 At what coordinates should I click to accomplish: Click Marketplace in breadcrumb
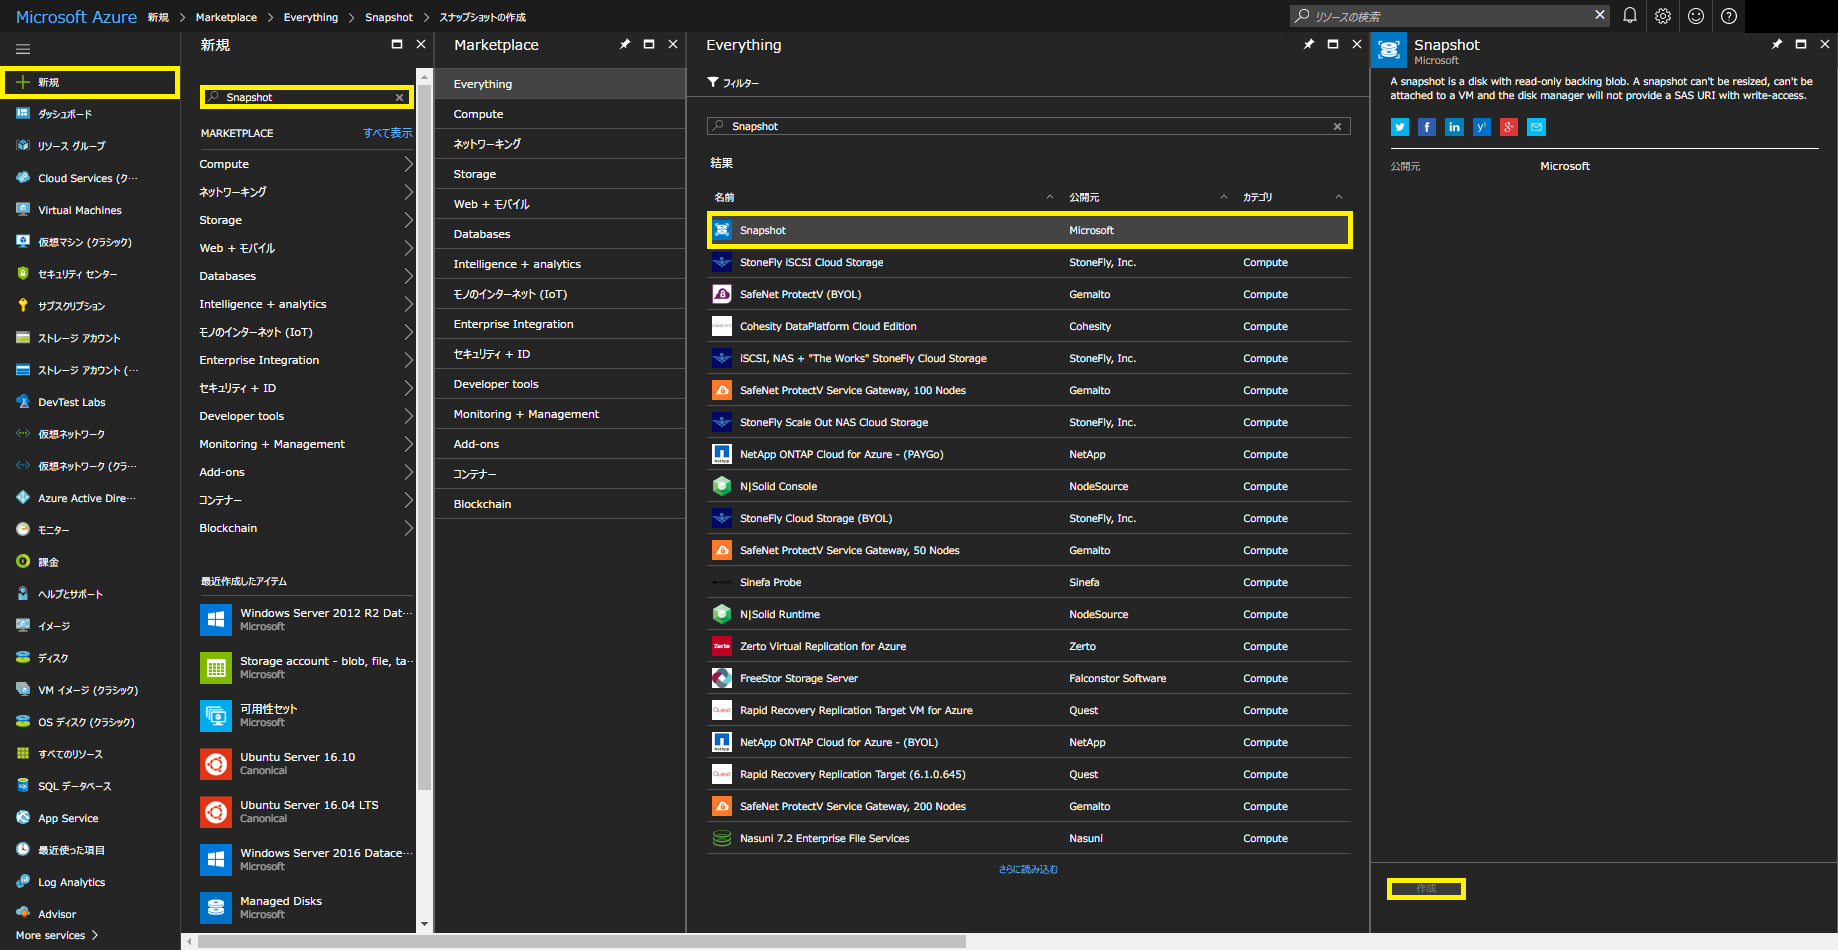226,17
